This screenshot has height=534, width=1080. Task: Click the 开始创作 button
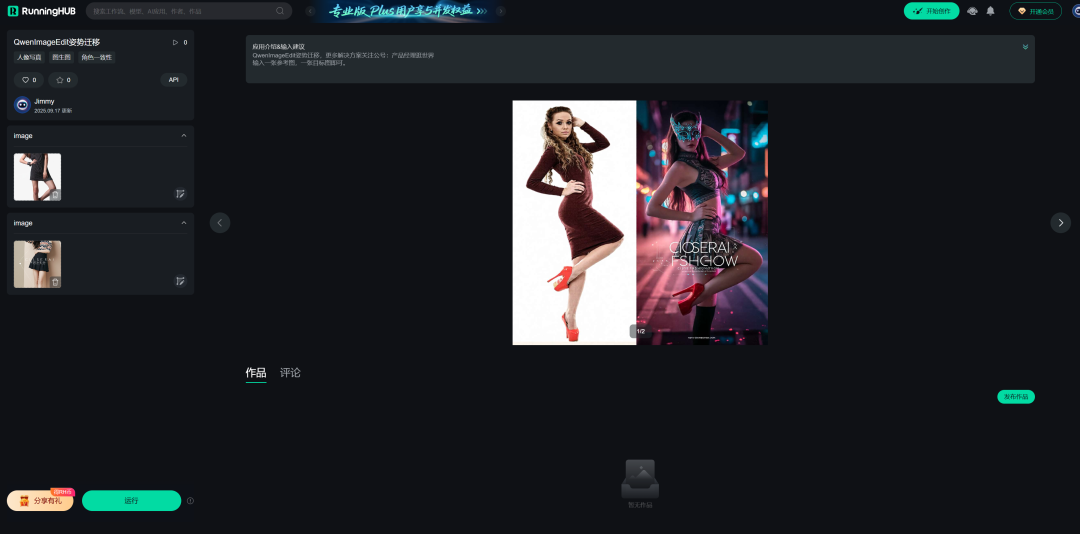point(931,11)
